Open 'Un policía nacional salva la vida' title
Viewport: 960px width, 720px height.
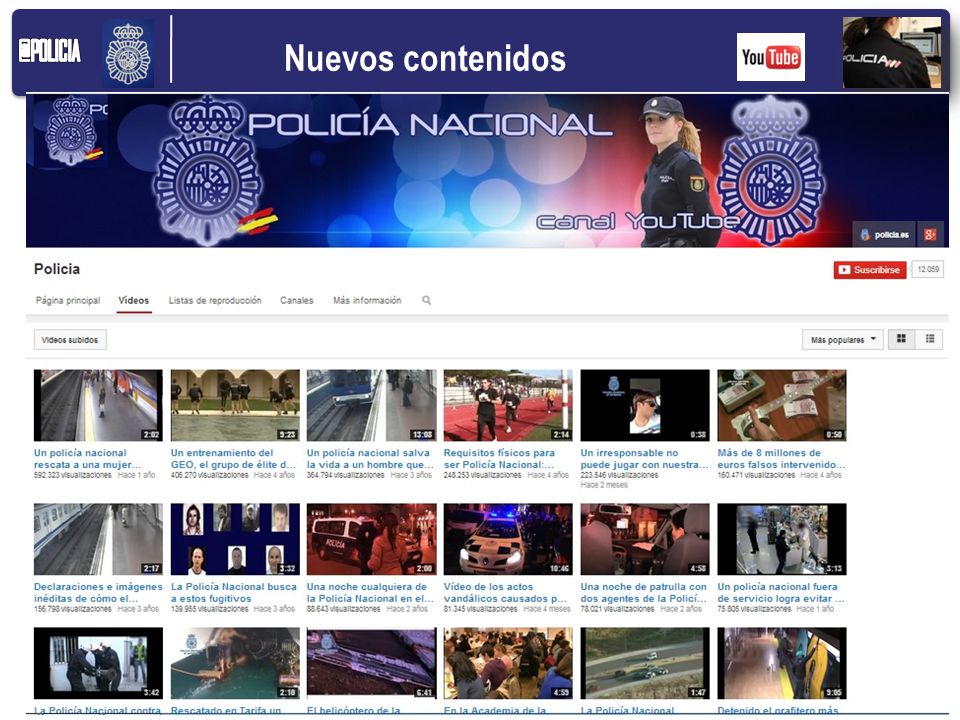click(x=370, y=459)
